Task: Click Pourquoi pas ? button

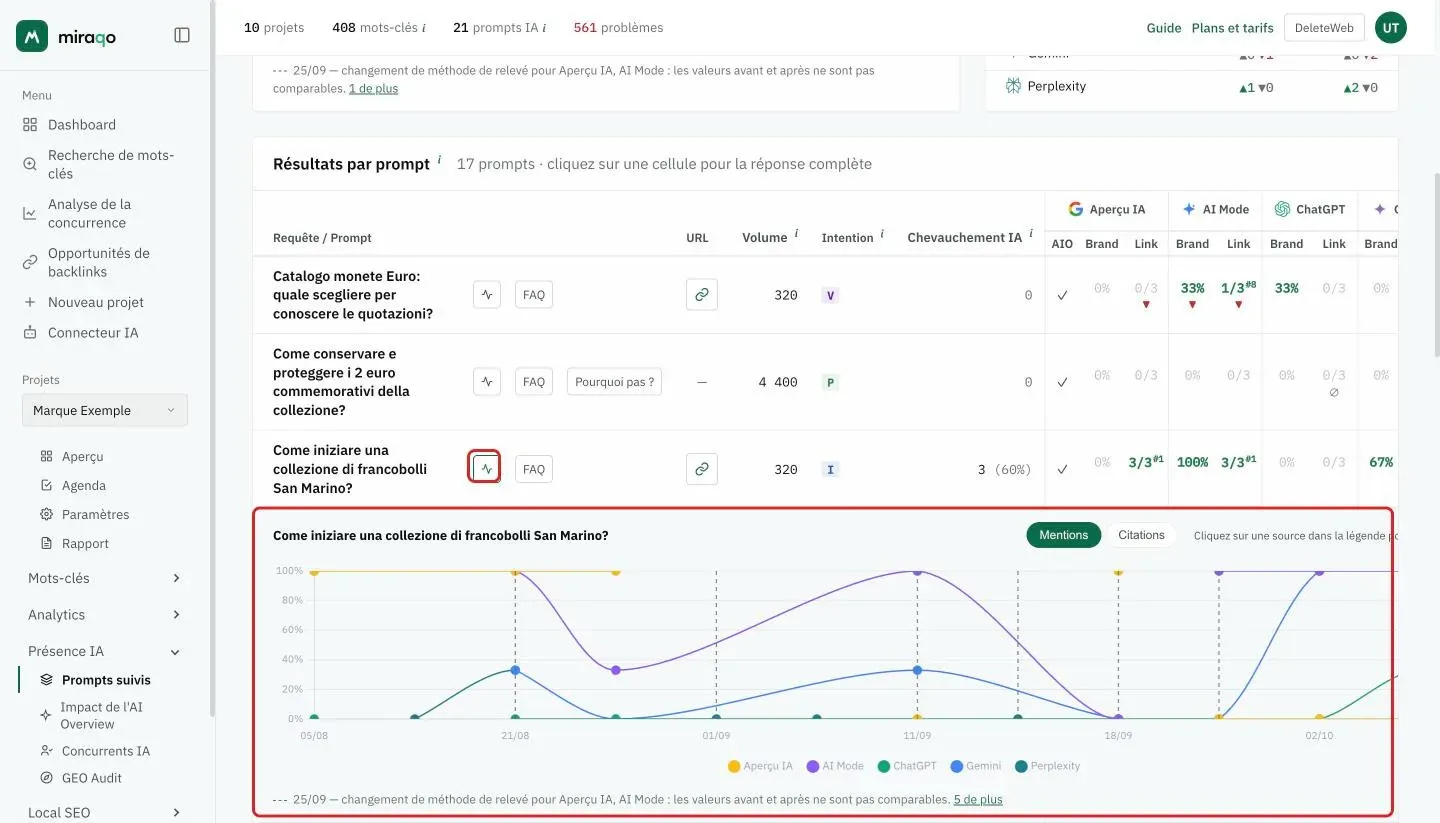Action: click(x=614, y=382)
